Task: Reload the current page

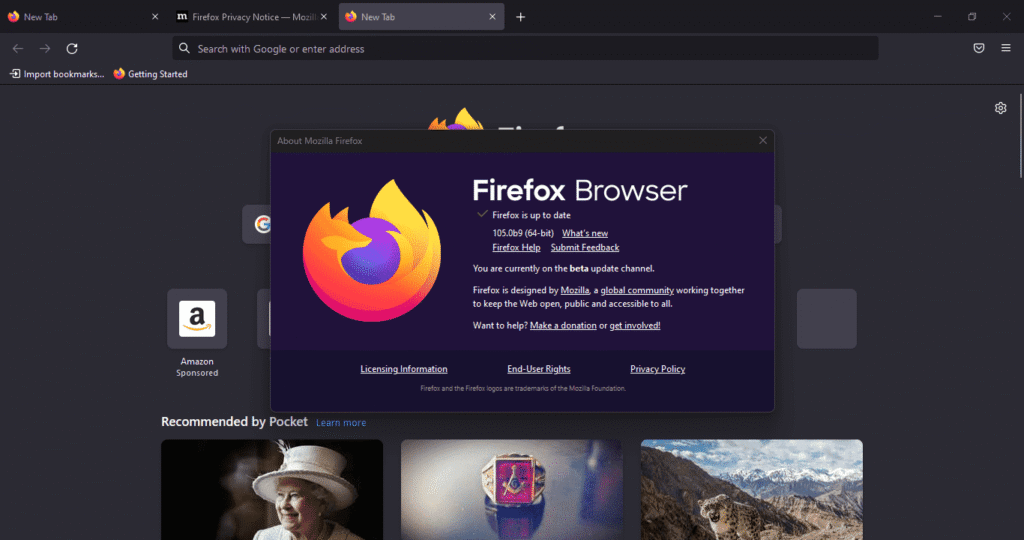Action: click(72, 48)
